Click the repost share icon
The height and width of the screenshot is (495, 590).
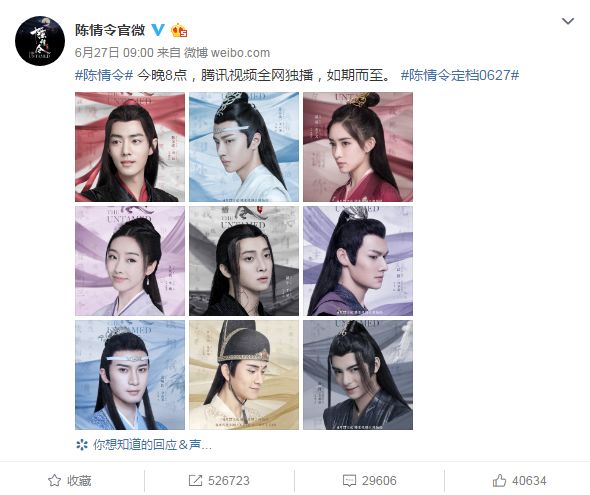pyautogui.click(x=195, y=480)
